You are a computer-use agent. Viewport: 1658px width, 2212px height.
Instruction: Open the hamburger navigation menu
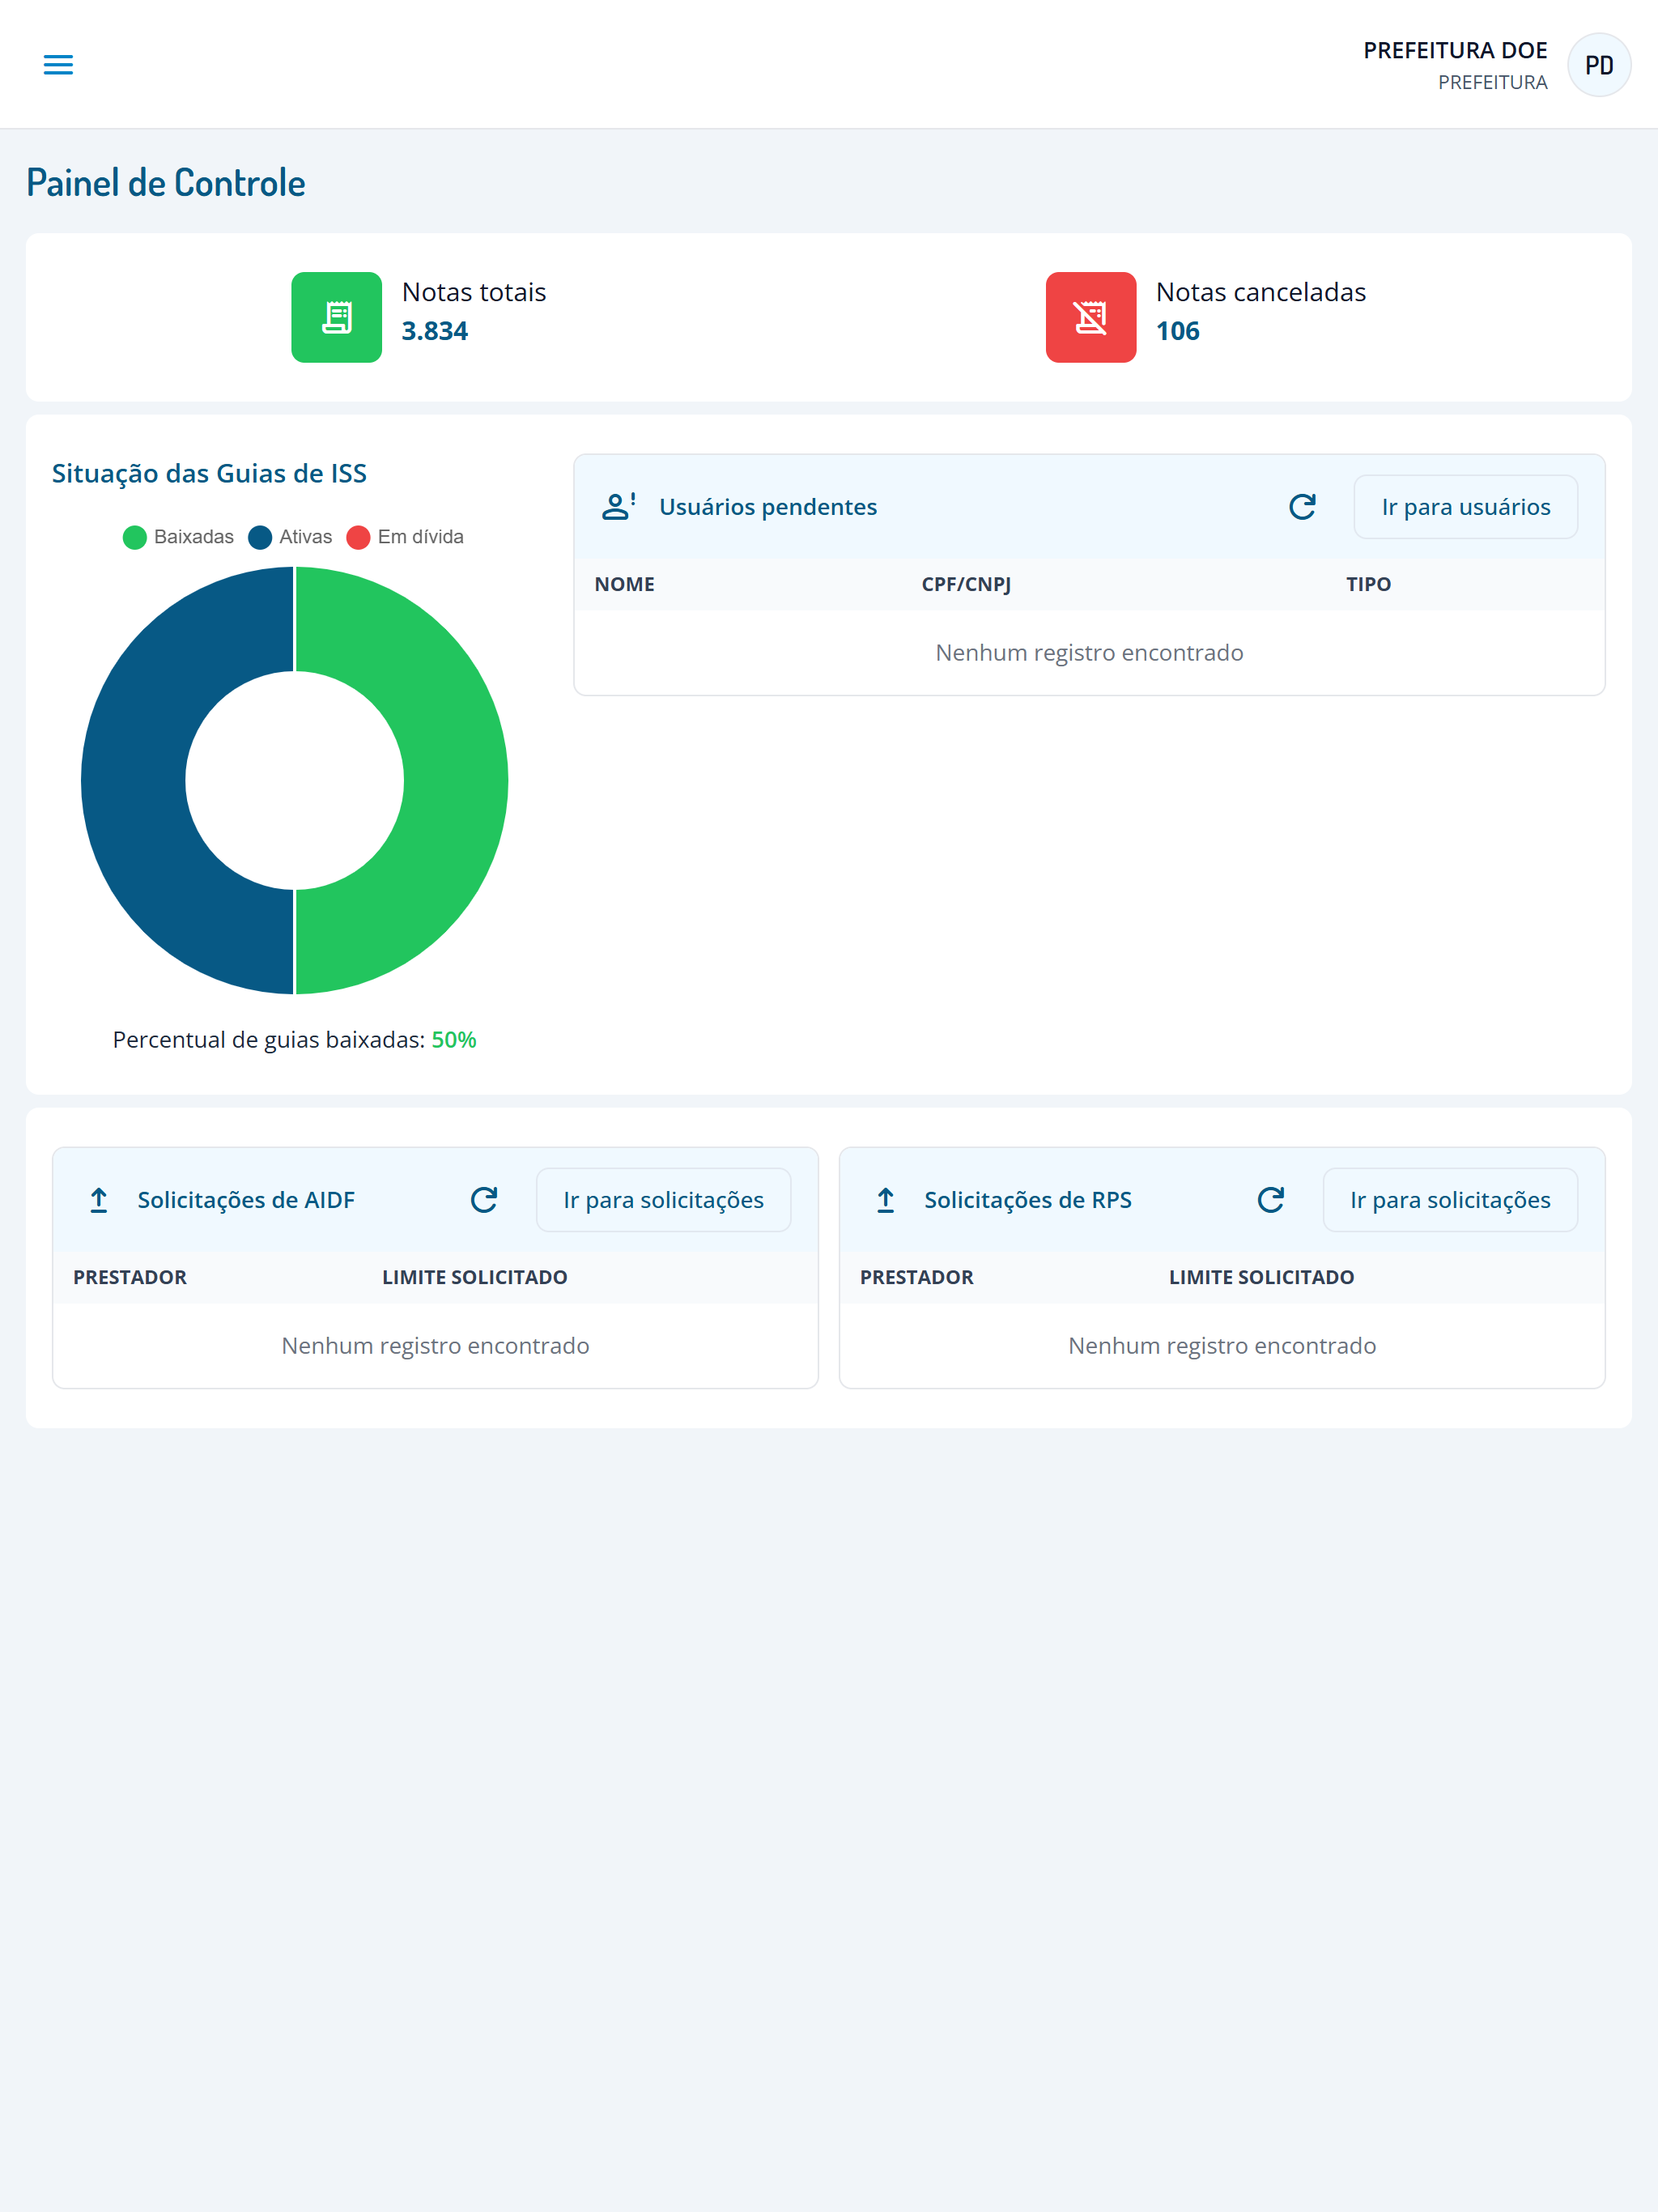tap(58, 65)
